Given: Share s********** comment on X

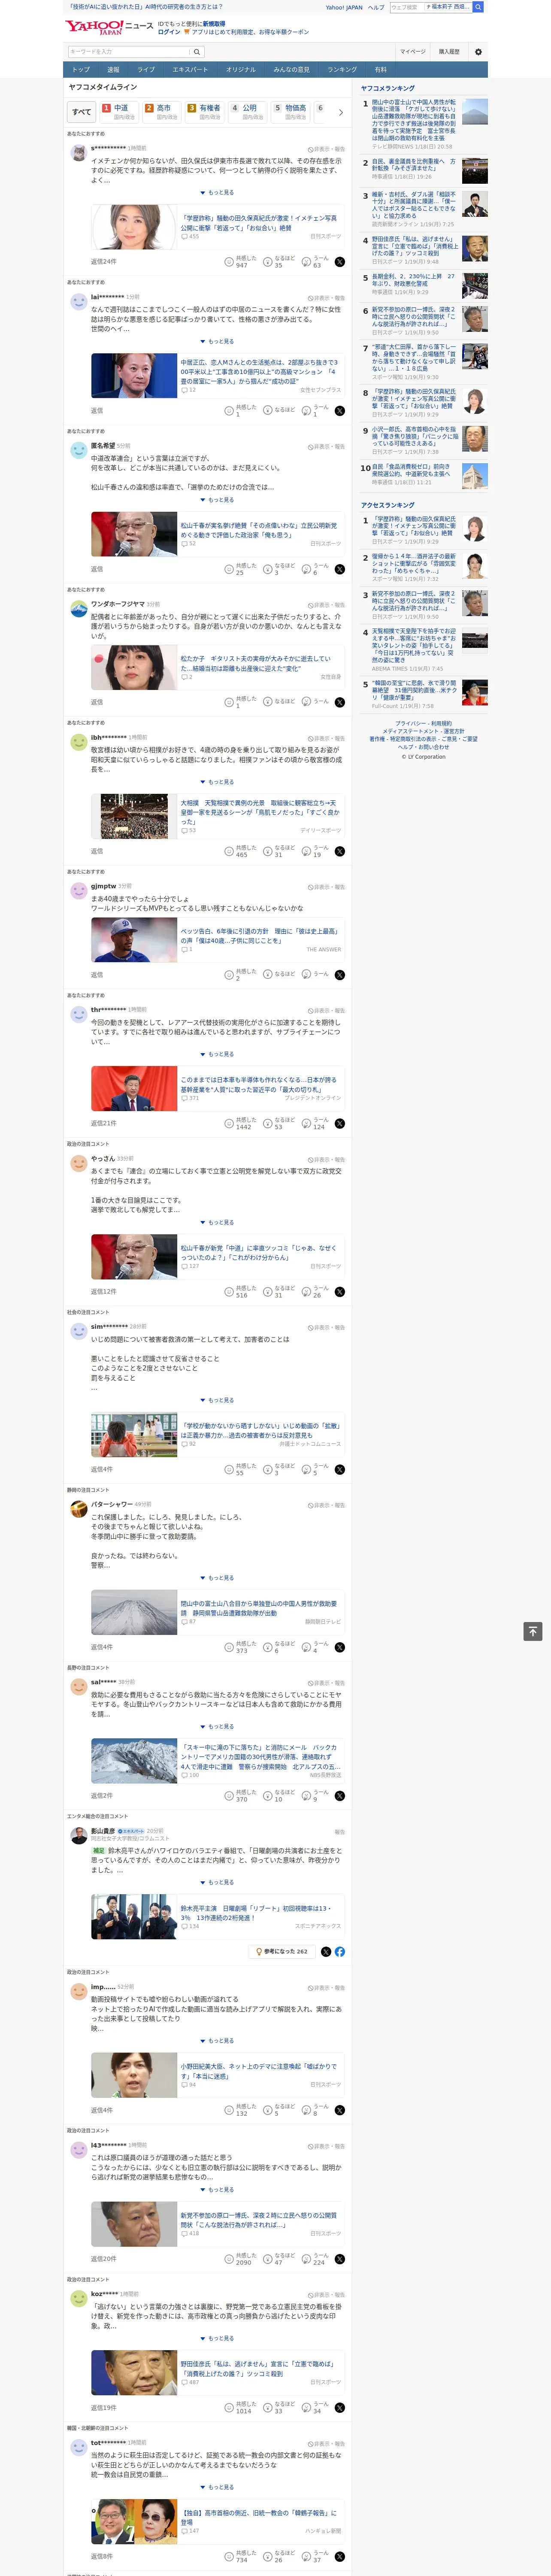Looking at the screenshot, I should click(340, 262).
